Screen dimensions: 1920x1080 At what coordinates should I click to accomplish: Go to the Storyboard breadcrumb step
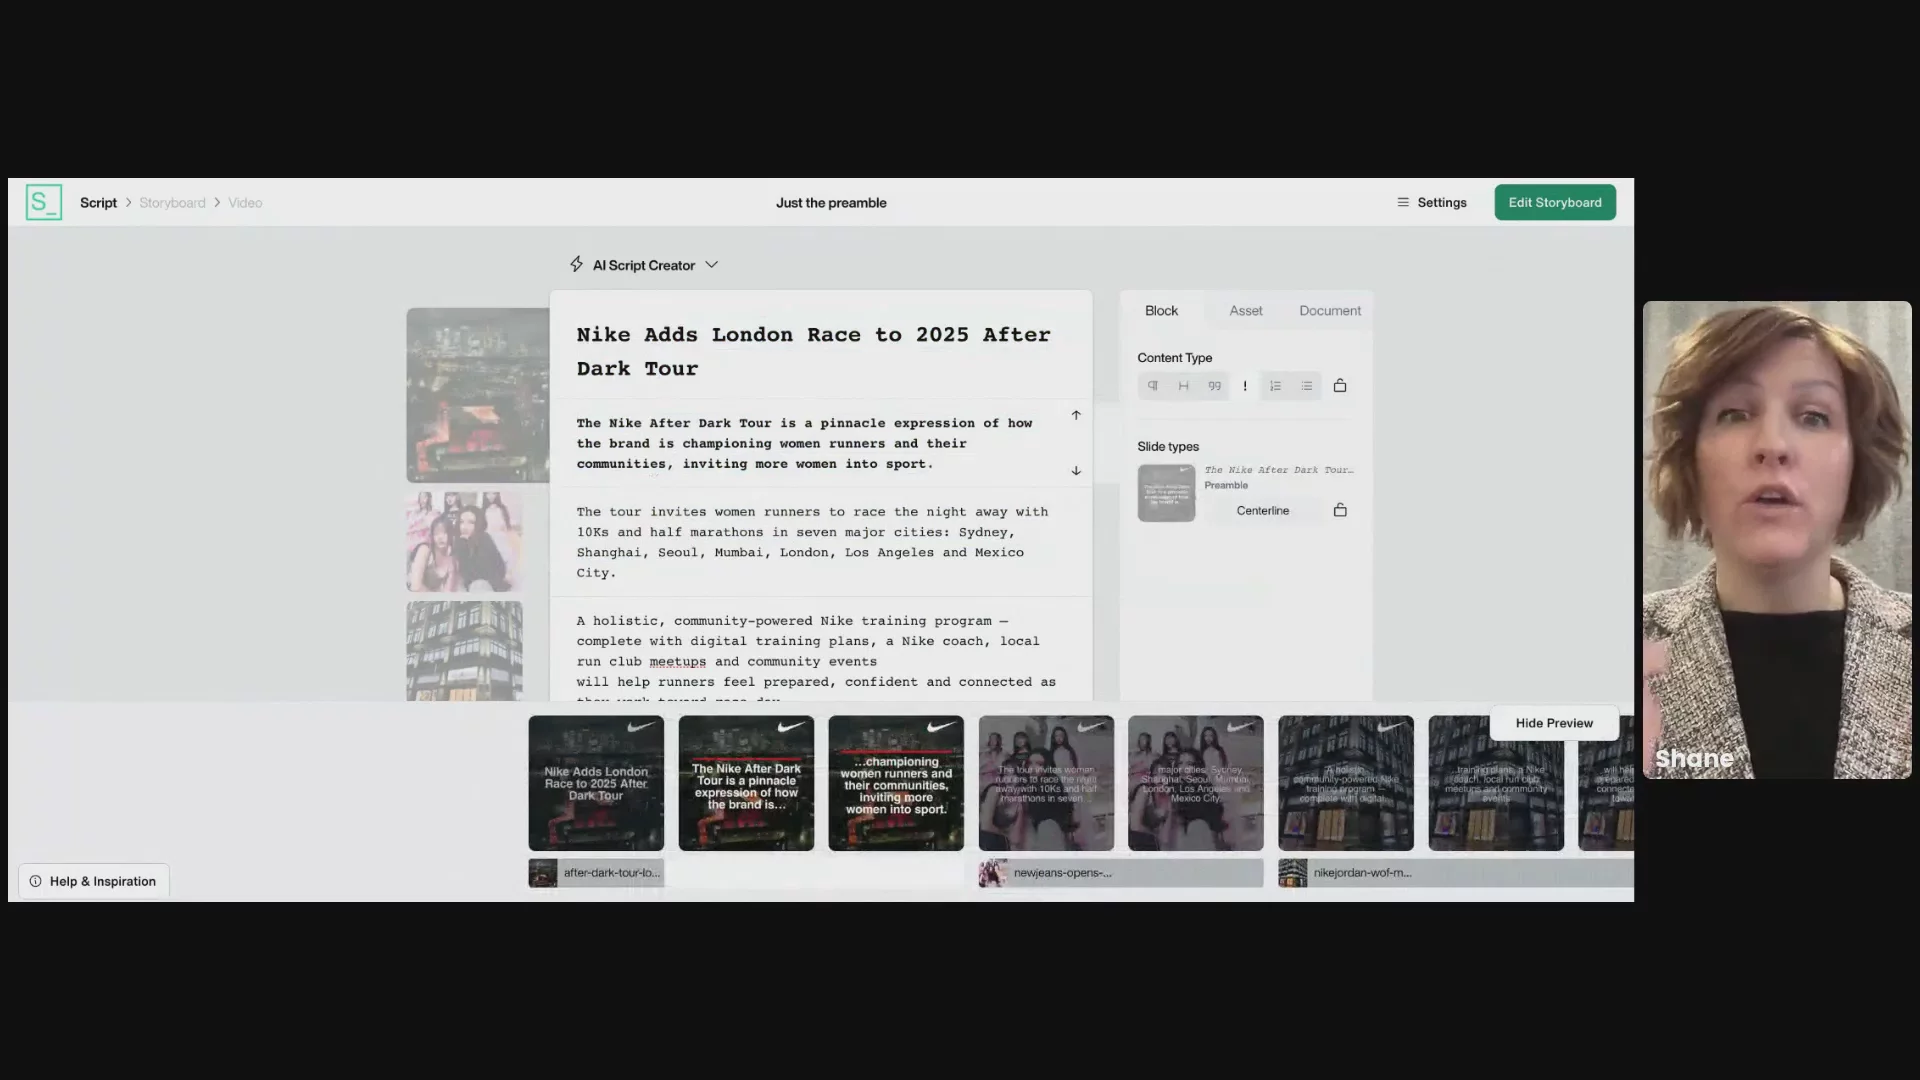(172, 202)
